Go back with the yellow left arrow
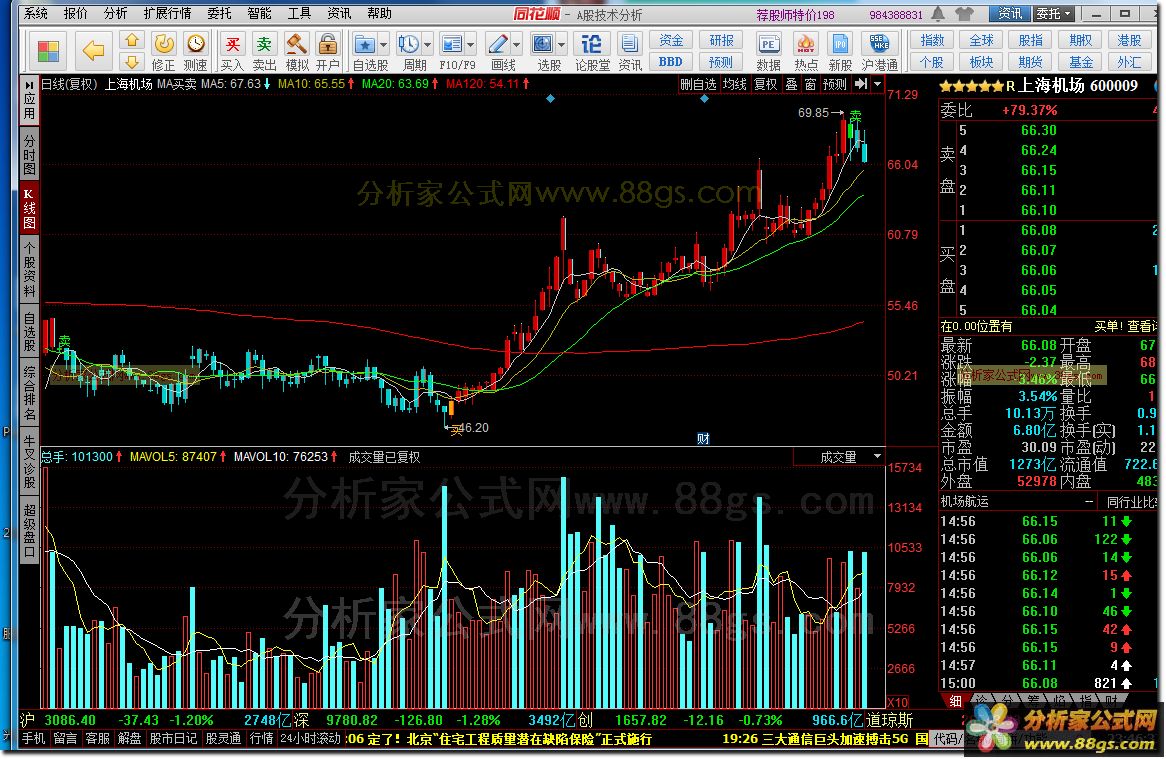 point(93,51)
